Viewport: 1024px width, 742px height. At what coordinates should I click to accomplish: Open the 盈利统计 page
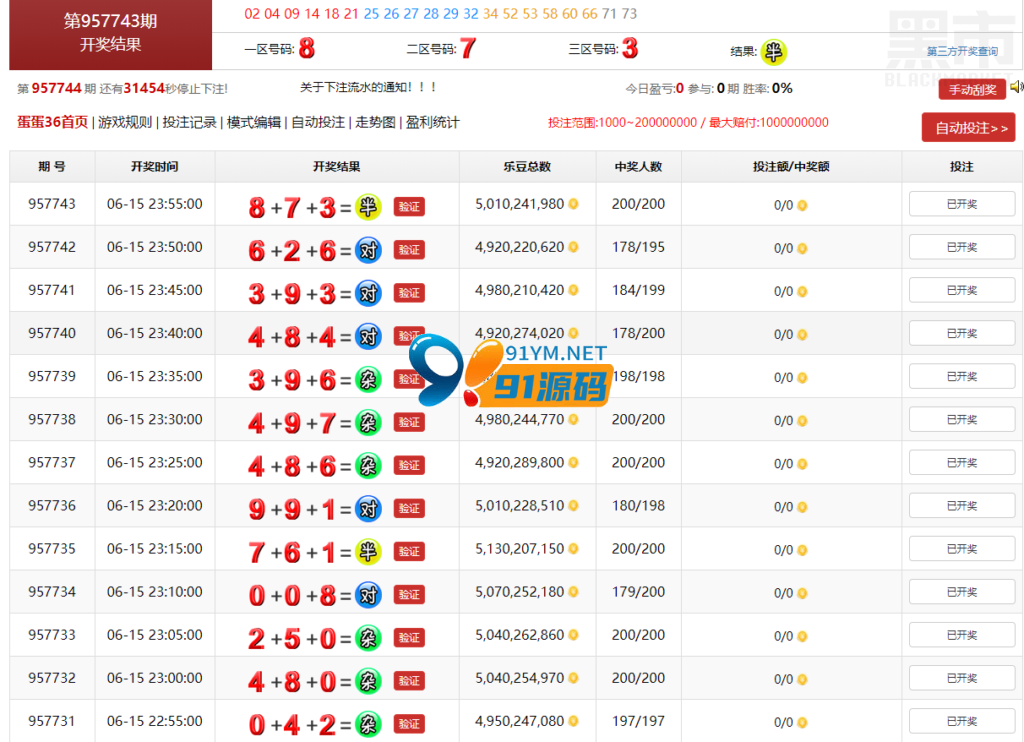[432, 122]
